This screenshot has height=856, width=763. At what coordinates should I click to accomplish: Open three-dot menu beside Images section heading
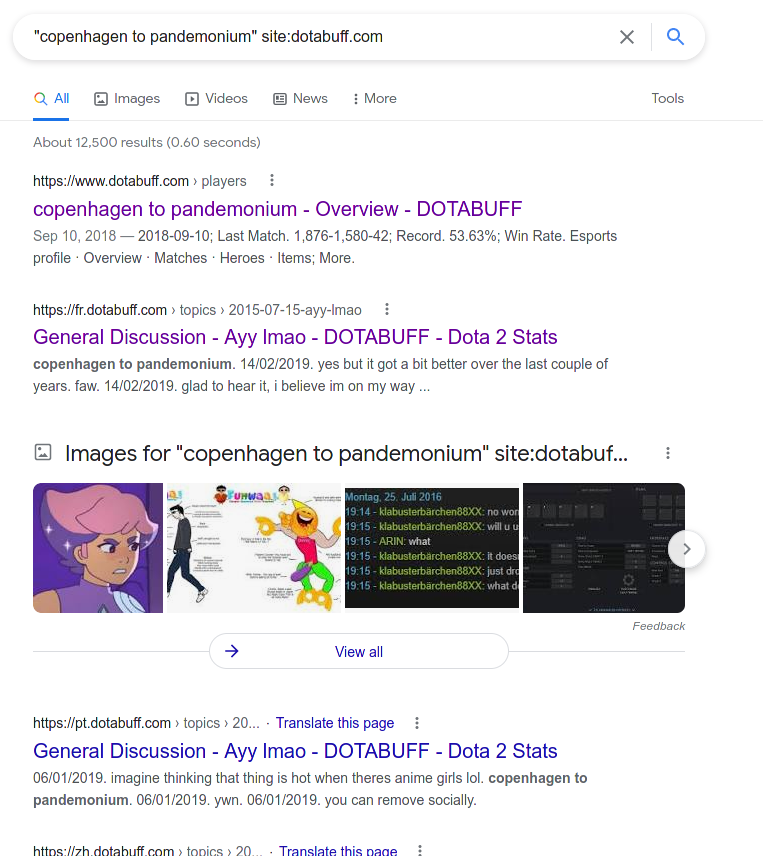pyautogui.click(x=667, y=453)
